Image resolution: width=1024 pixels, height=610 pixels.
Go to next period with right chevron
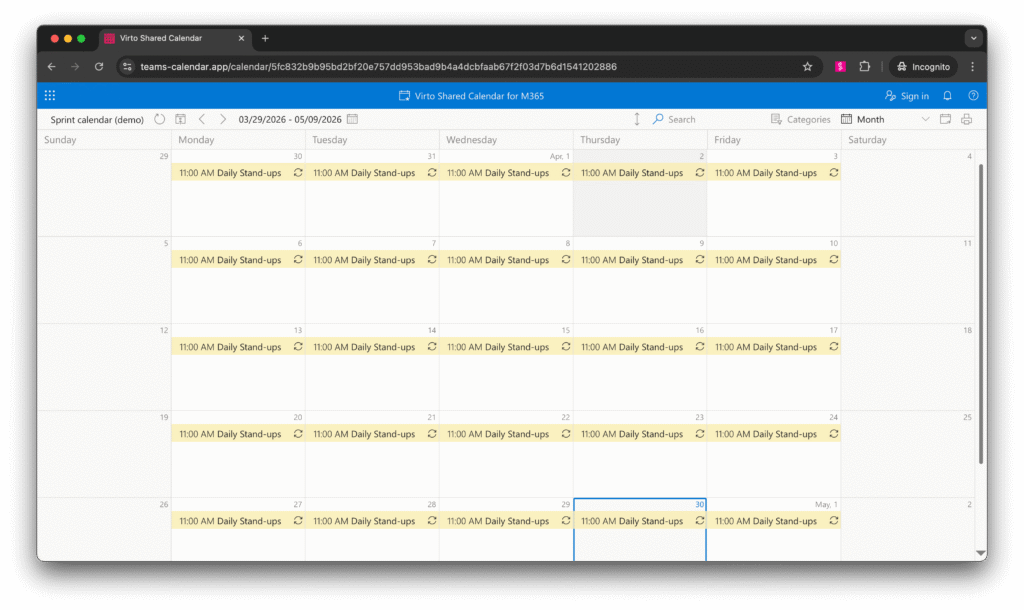pos(223,119)
